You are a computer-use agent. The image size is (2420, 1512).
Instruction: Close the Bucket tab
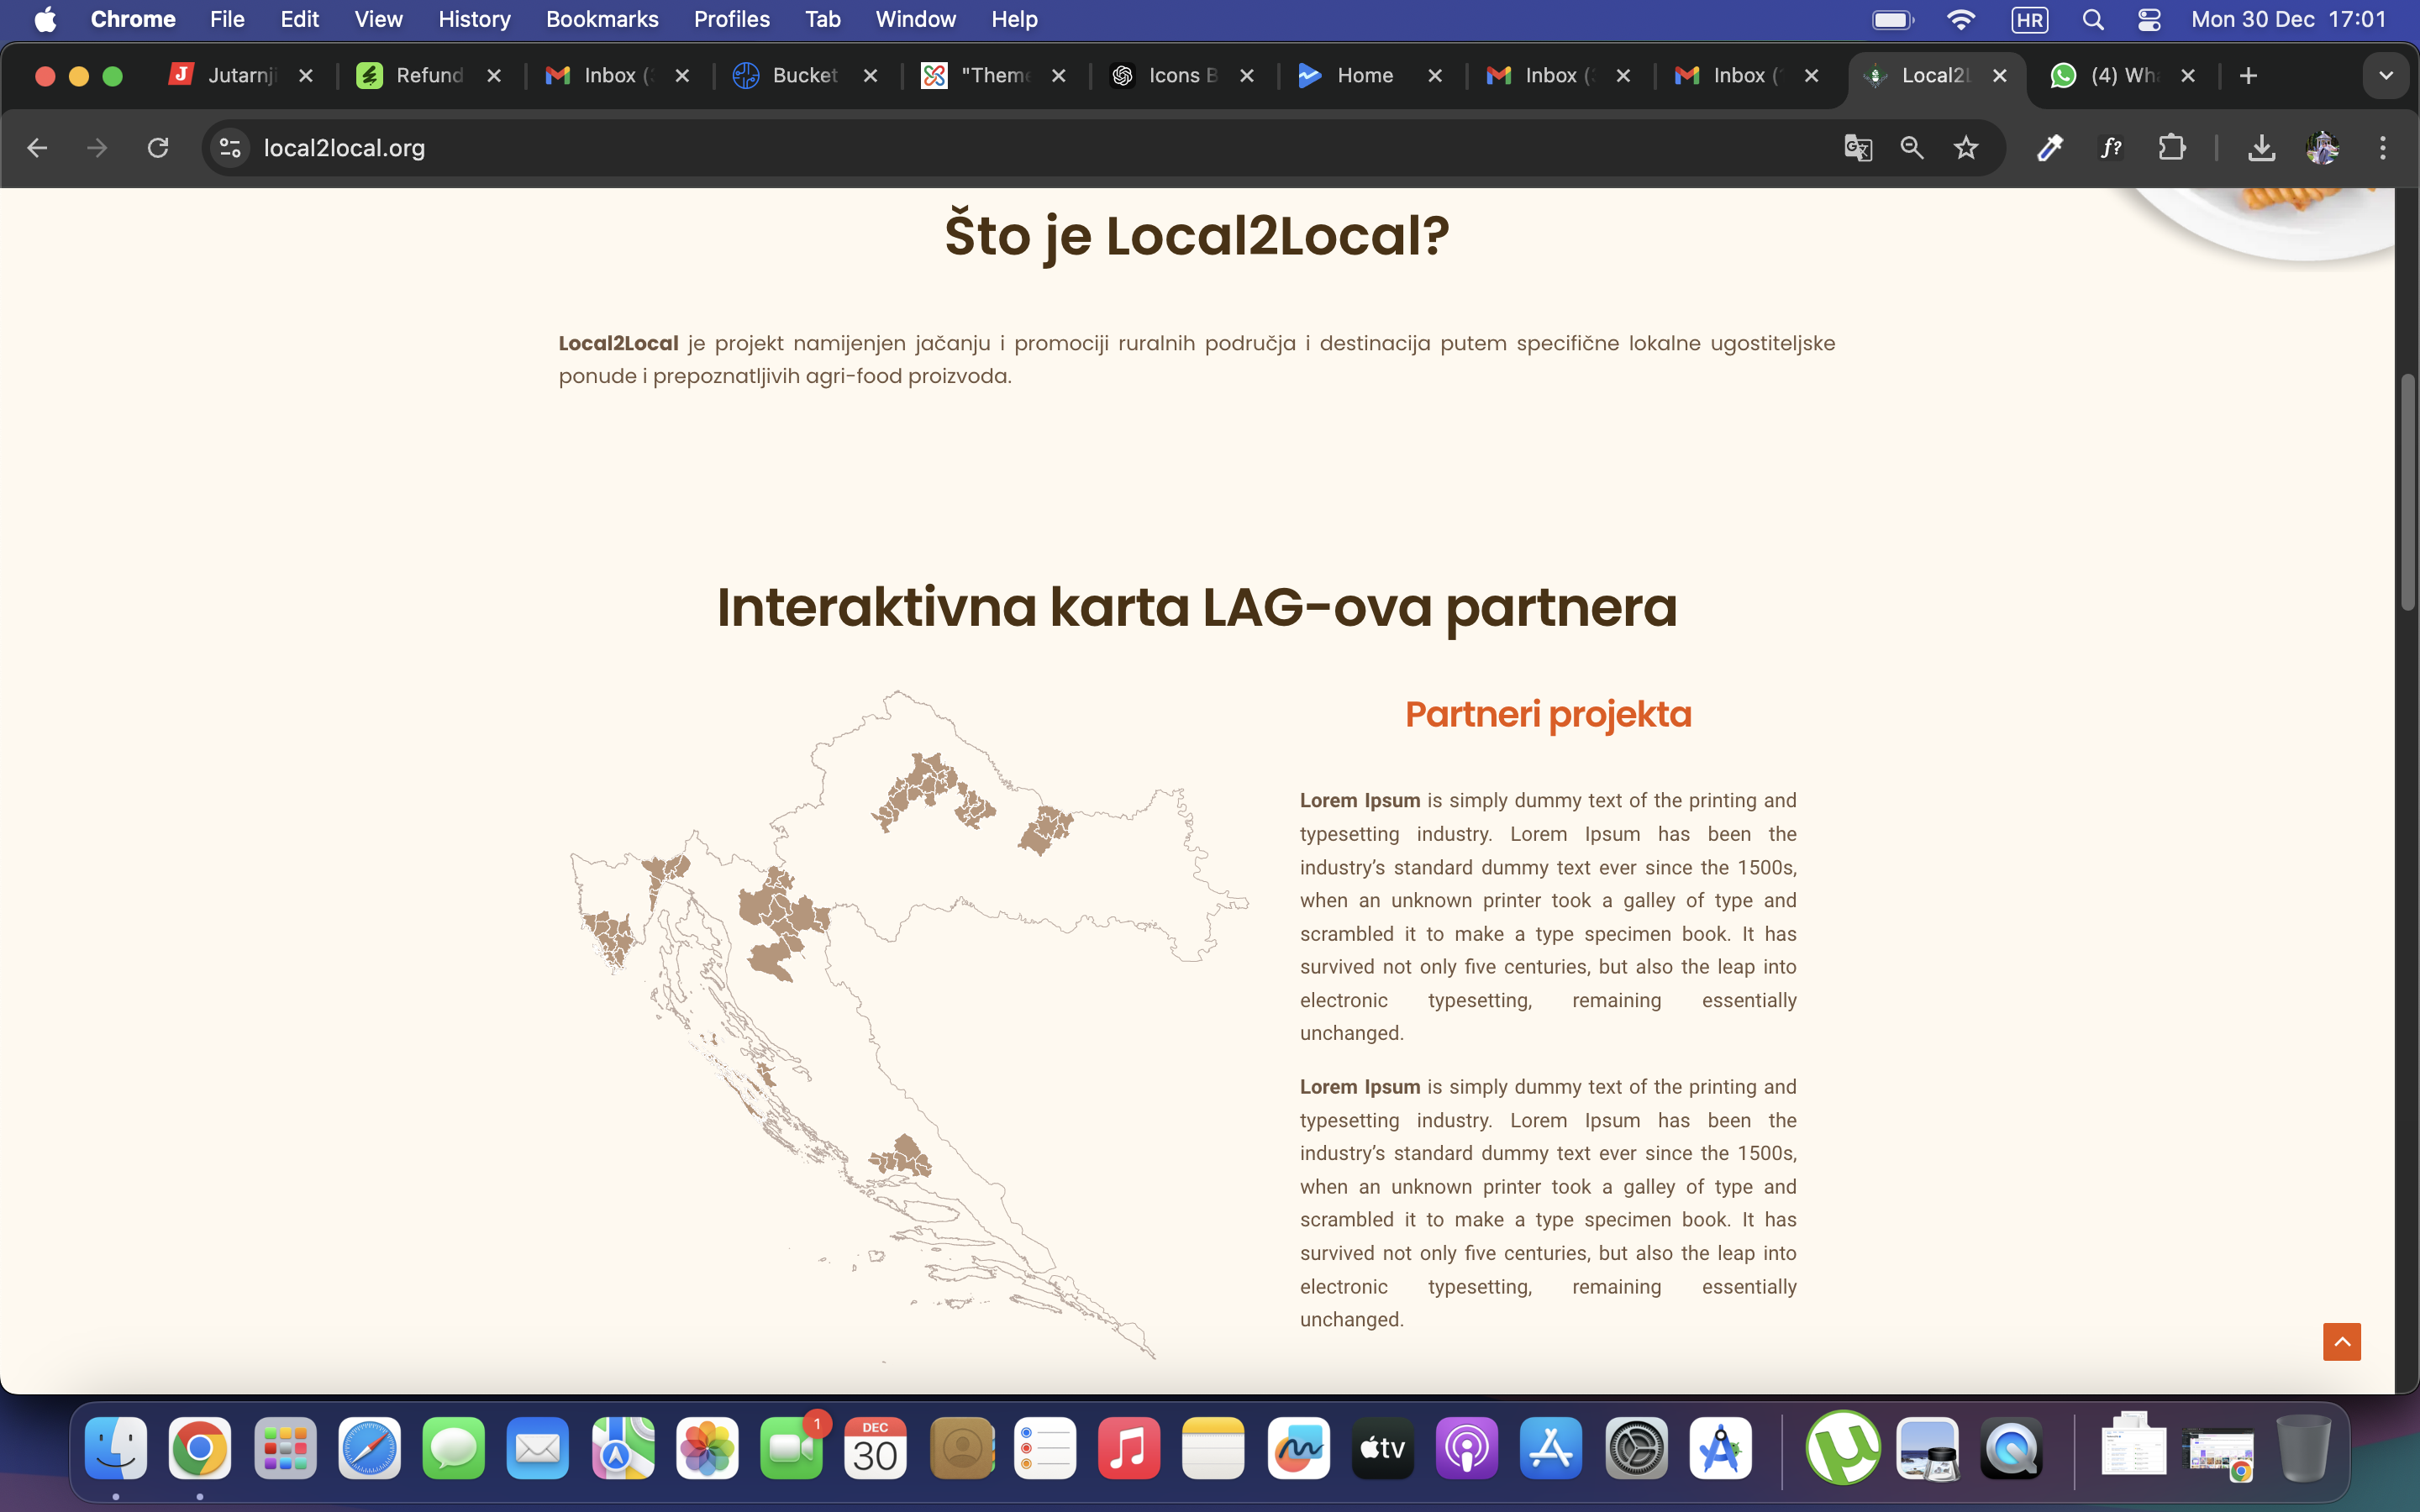(x=871, y=76)
